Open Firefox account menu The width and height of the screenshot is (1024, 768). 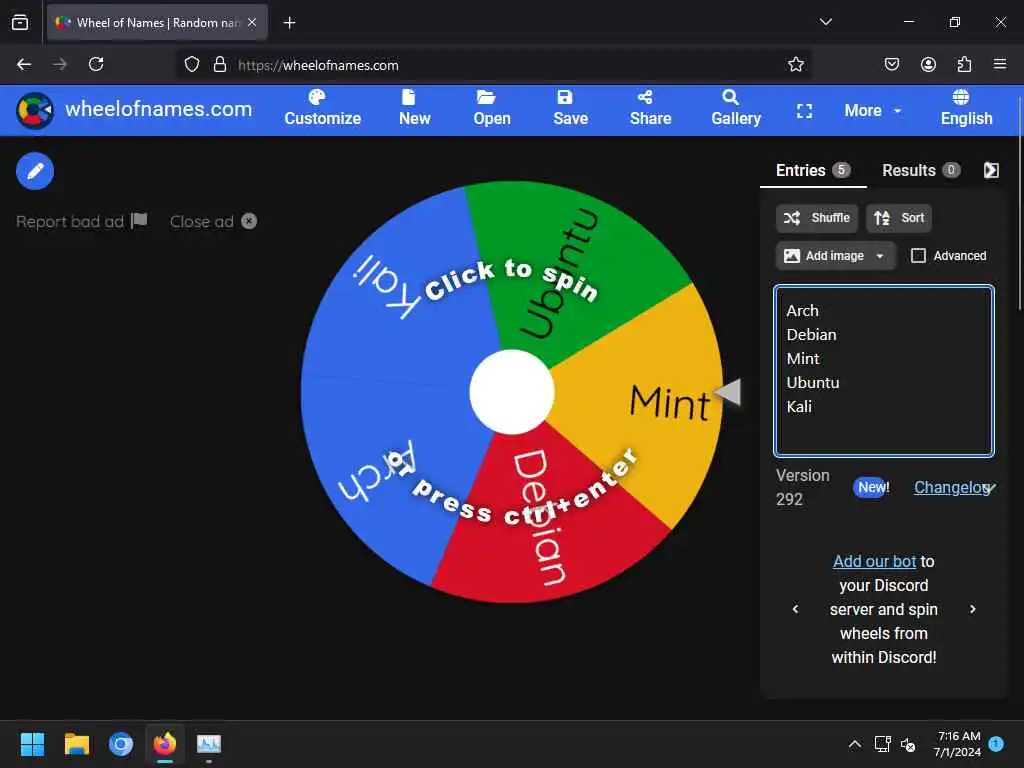[928, 65]
